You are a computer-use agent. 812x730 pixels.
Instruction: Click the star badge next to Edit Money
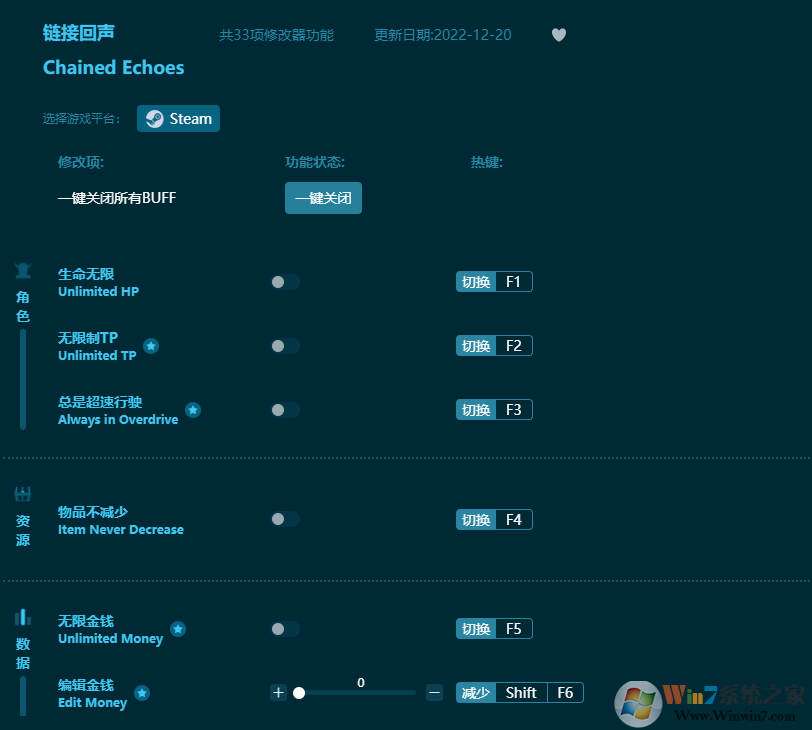pos(141,691)
